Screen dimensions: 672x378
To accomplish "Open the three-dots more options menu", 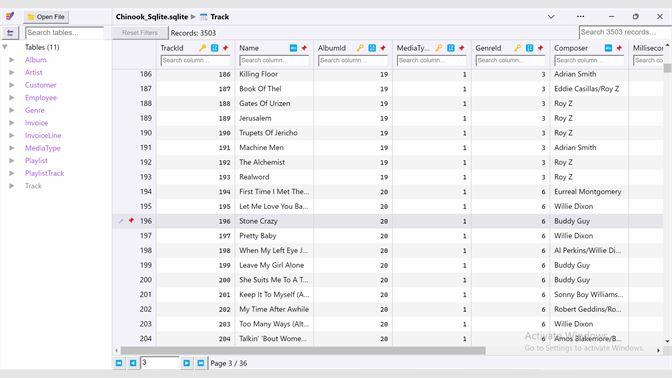I will point(580,16).
